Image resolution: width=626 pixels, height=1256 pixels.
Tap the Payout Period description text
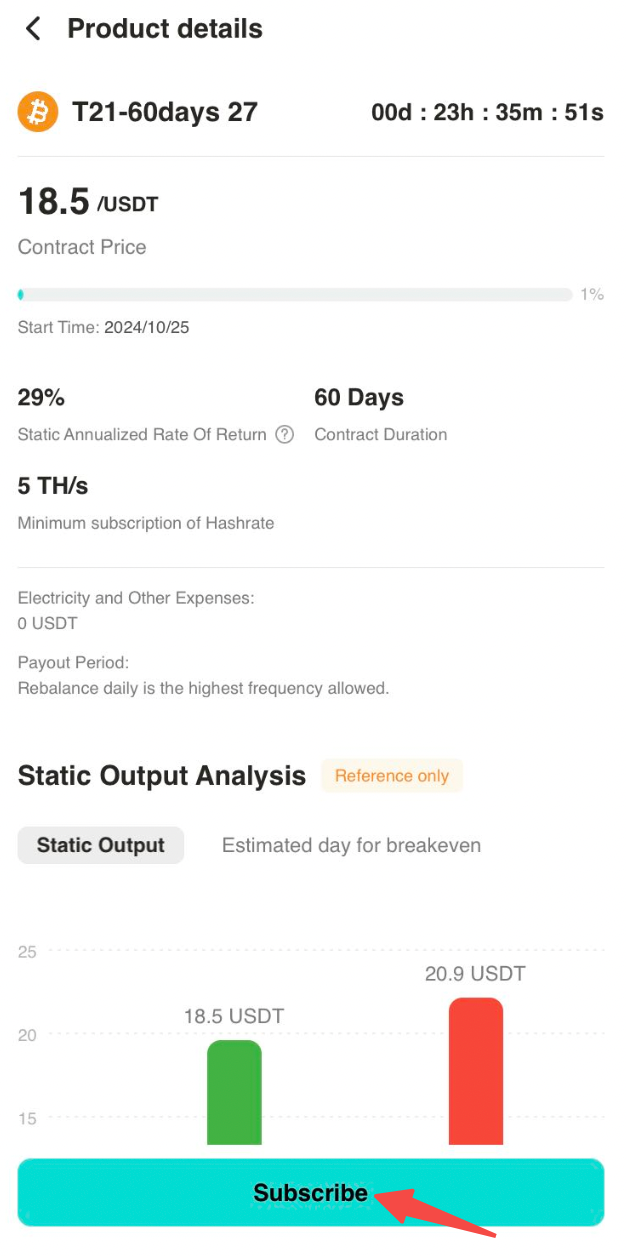(x=203, y=688)
